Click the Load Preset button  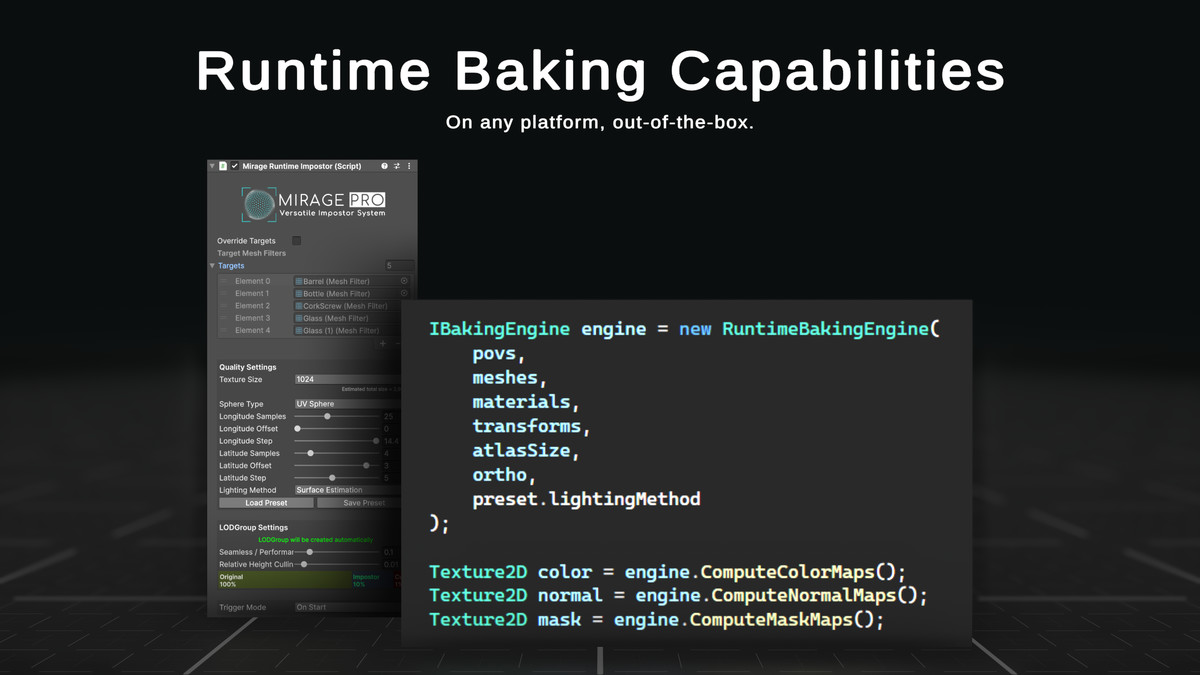[266, 502]
